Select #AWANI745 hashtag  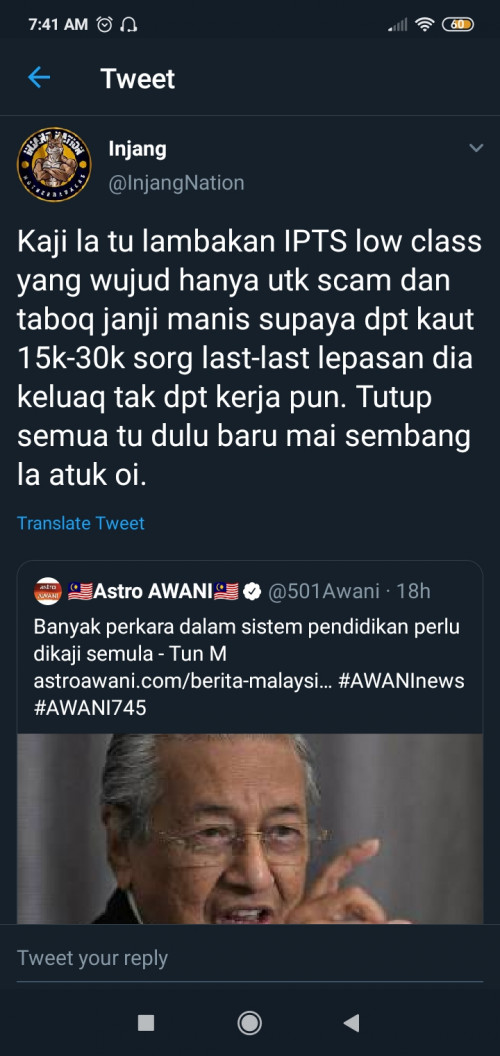(90, 708)
